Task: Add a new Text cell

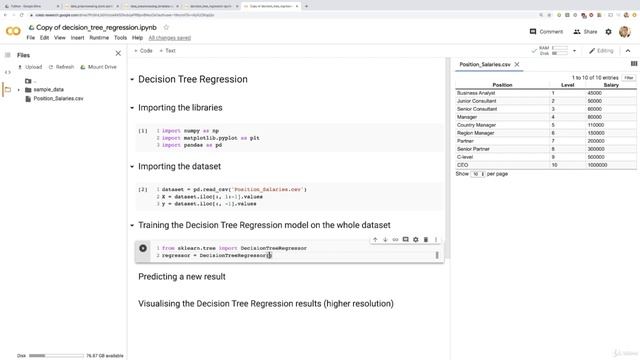Action: point(167,51)
